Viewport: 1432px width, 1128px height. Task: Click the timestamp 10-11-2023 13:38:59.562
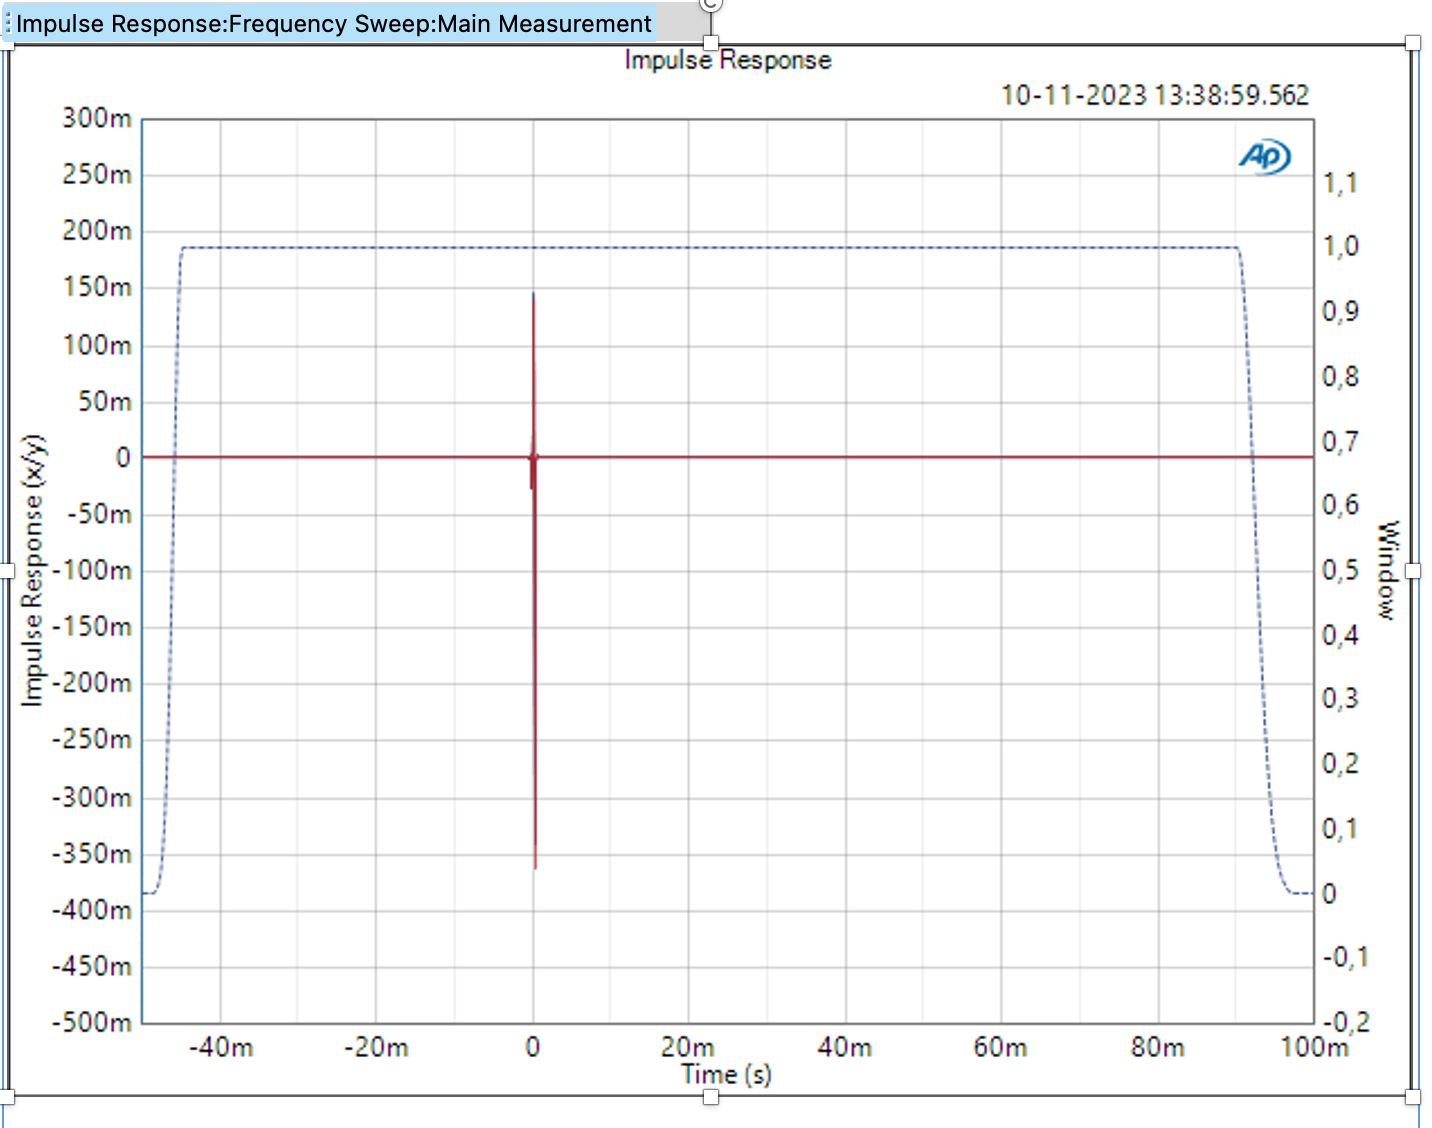(x=1155, y=95)
